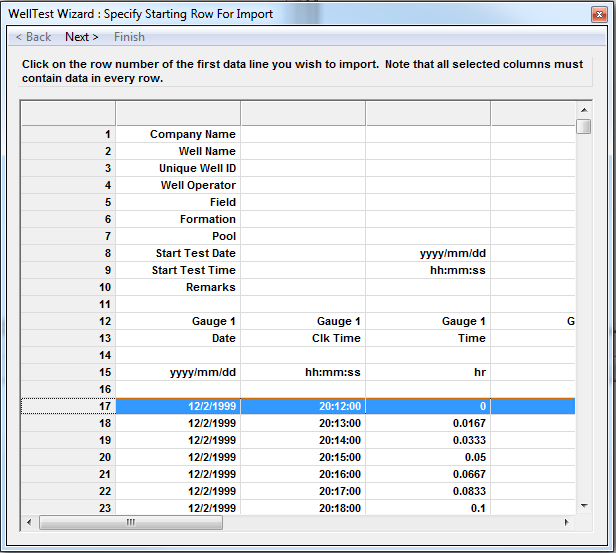616x553 pixels.
Task: Click the horizontal scrollbar right arrow
Action: pos(566,522)
